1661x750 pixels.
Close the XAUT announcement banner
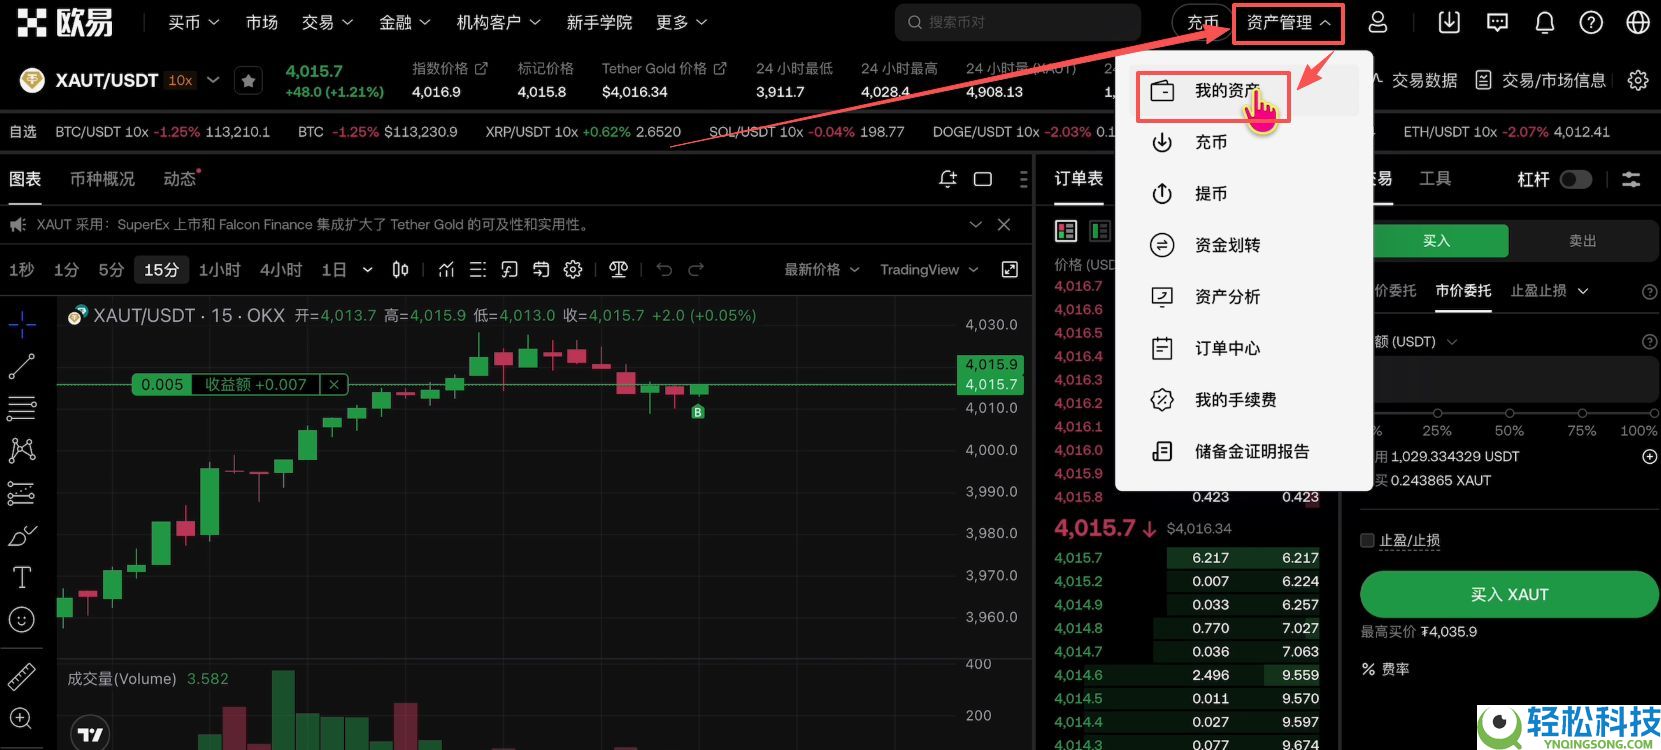(x=1004, y=225)
